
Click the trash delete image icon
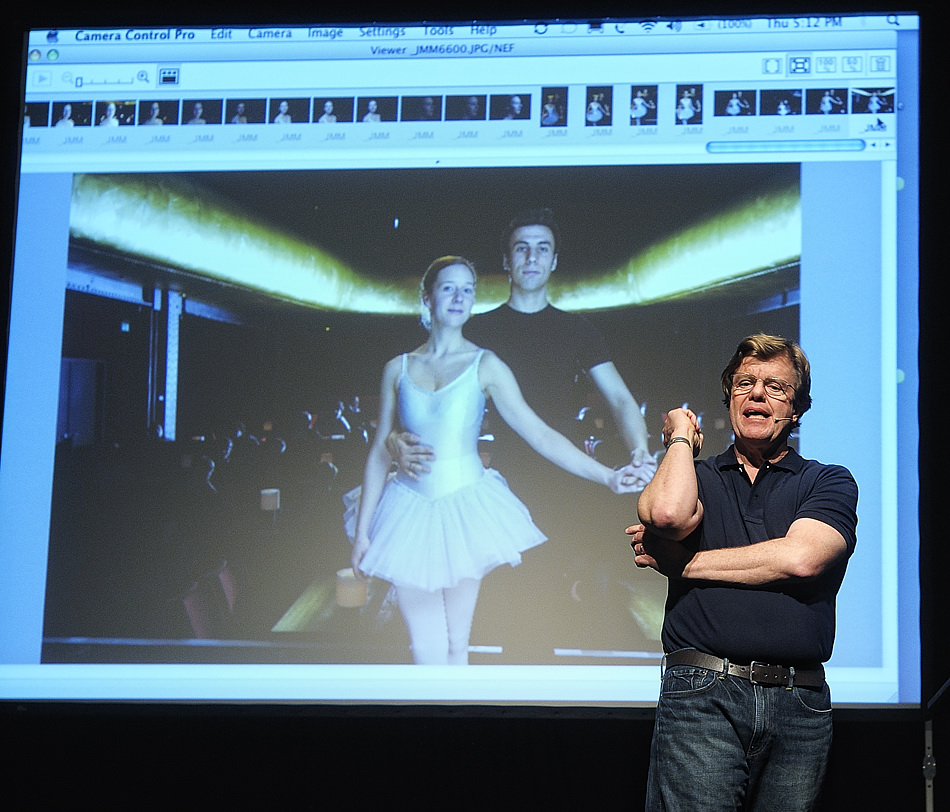[x=879, y=64]
